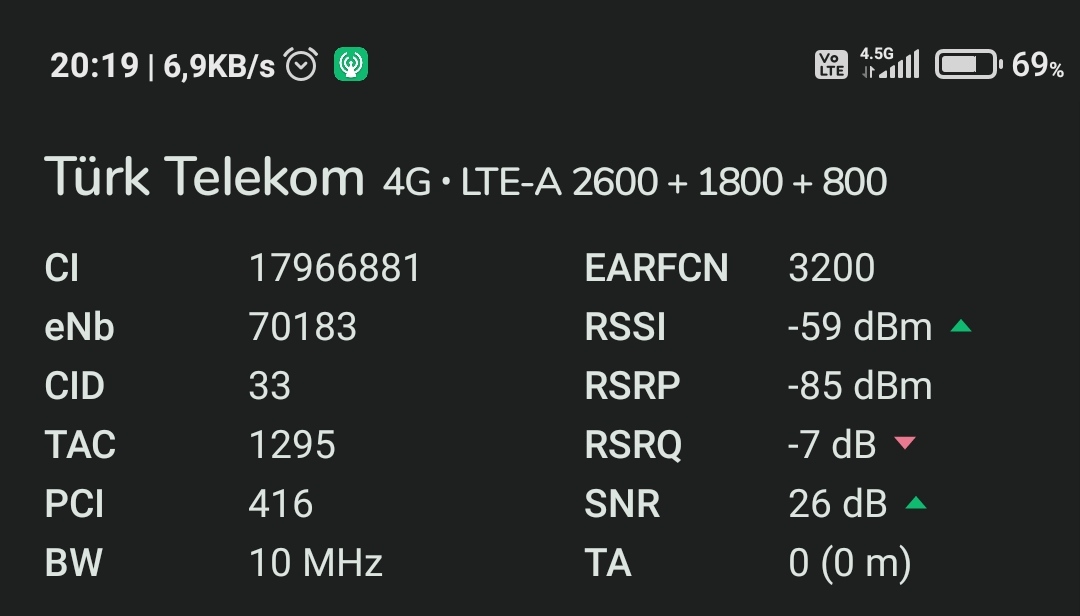
Task: Tap the 69% battery percentage
Action: click(x=1037, y=65)
